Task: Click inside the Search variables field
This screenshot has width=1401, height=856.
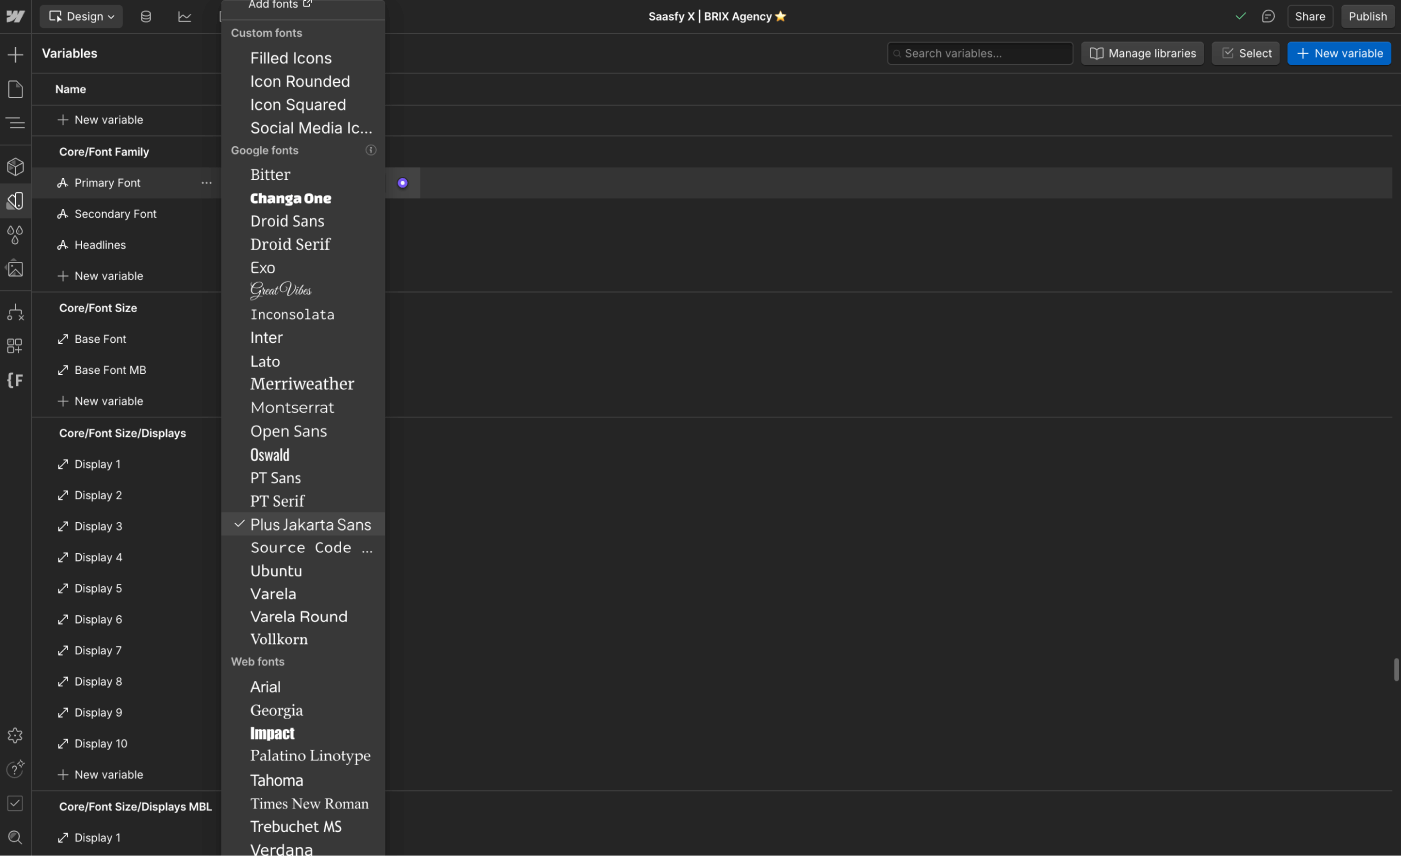Action: (979, 53)
